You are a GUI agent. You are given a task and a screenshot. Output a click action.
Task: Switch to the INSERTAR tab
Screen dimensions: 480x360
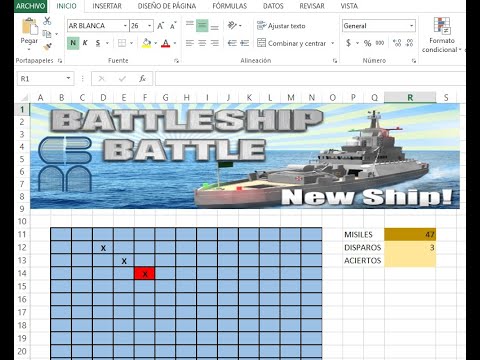[107, 6]
